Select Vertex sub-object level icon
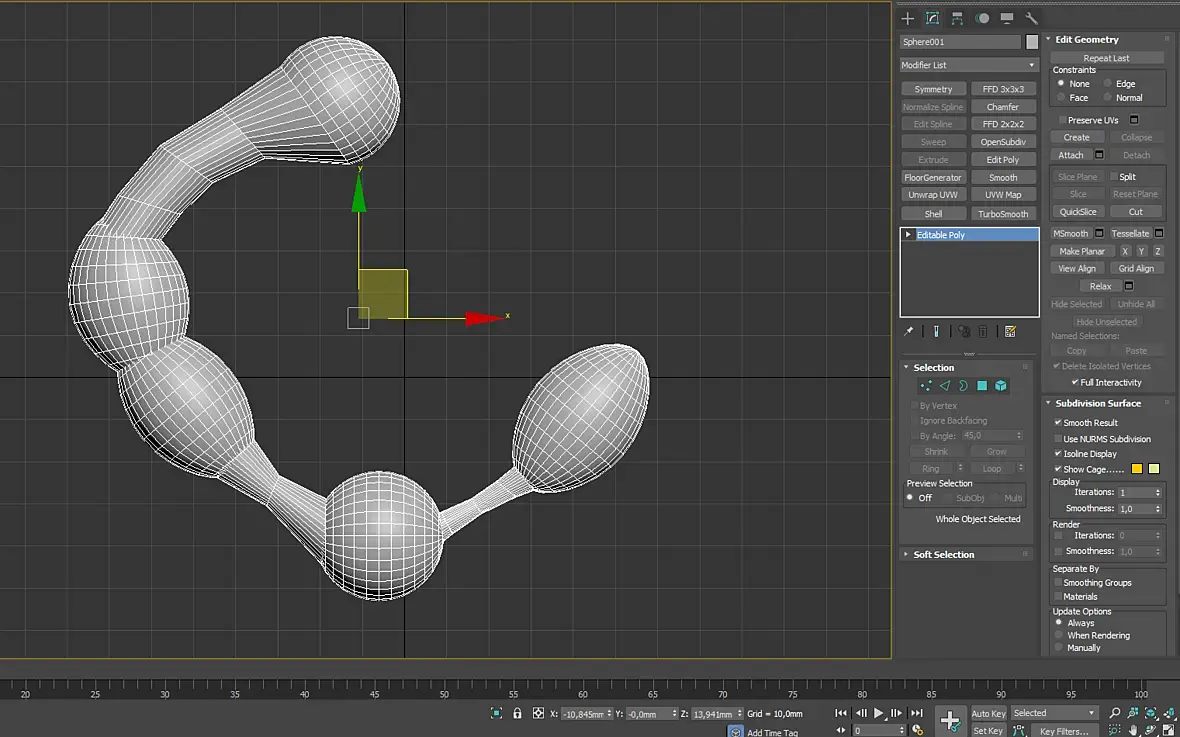The image size is (1180, 737). (x=925, y=386)
